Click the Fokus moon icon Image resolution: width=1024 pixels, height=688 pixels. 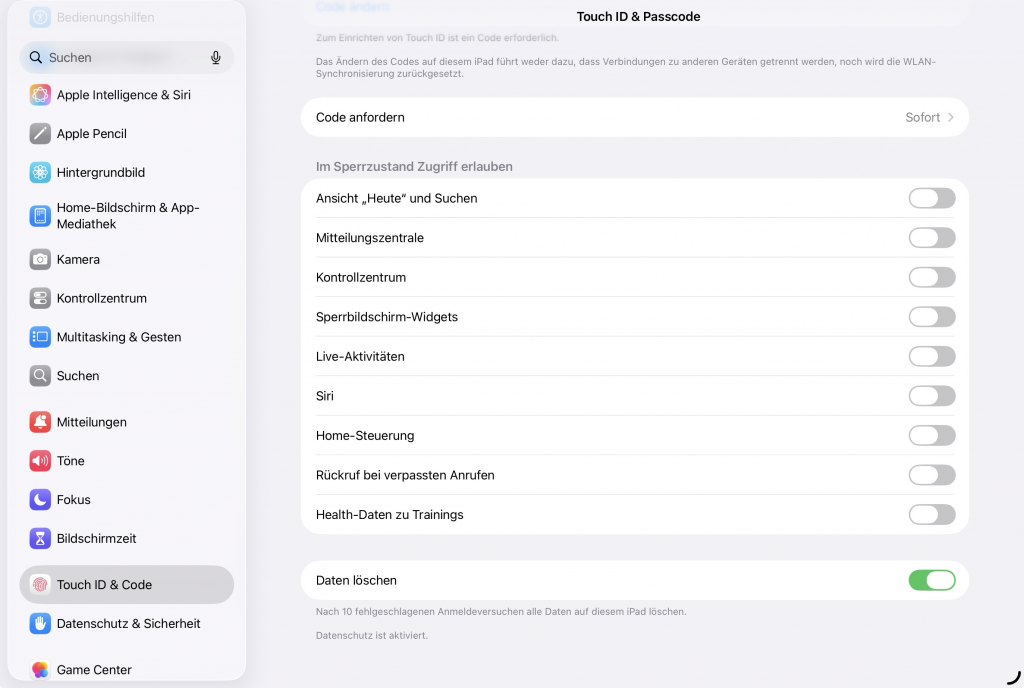click(40, 500)
